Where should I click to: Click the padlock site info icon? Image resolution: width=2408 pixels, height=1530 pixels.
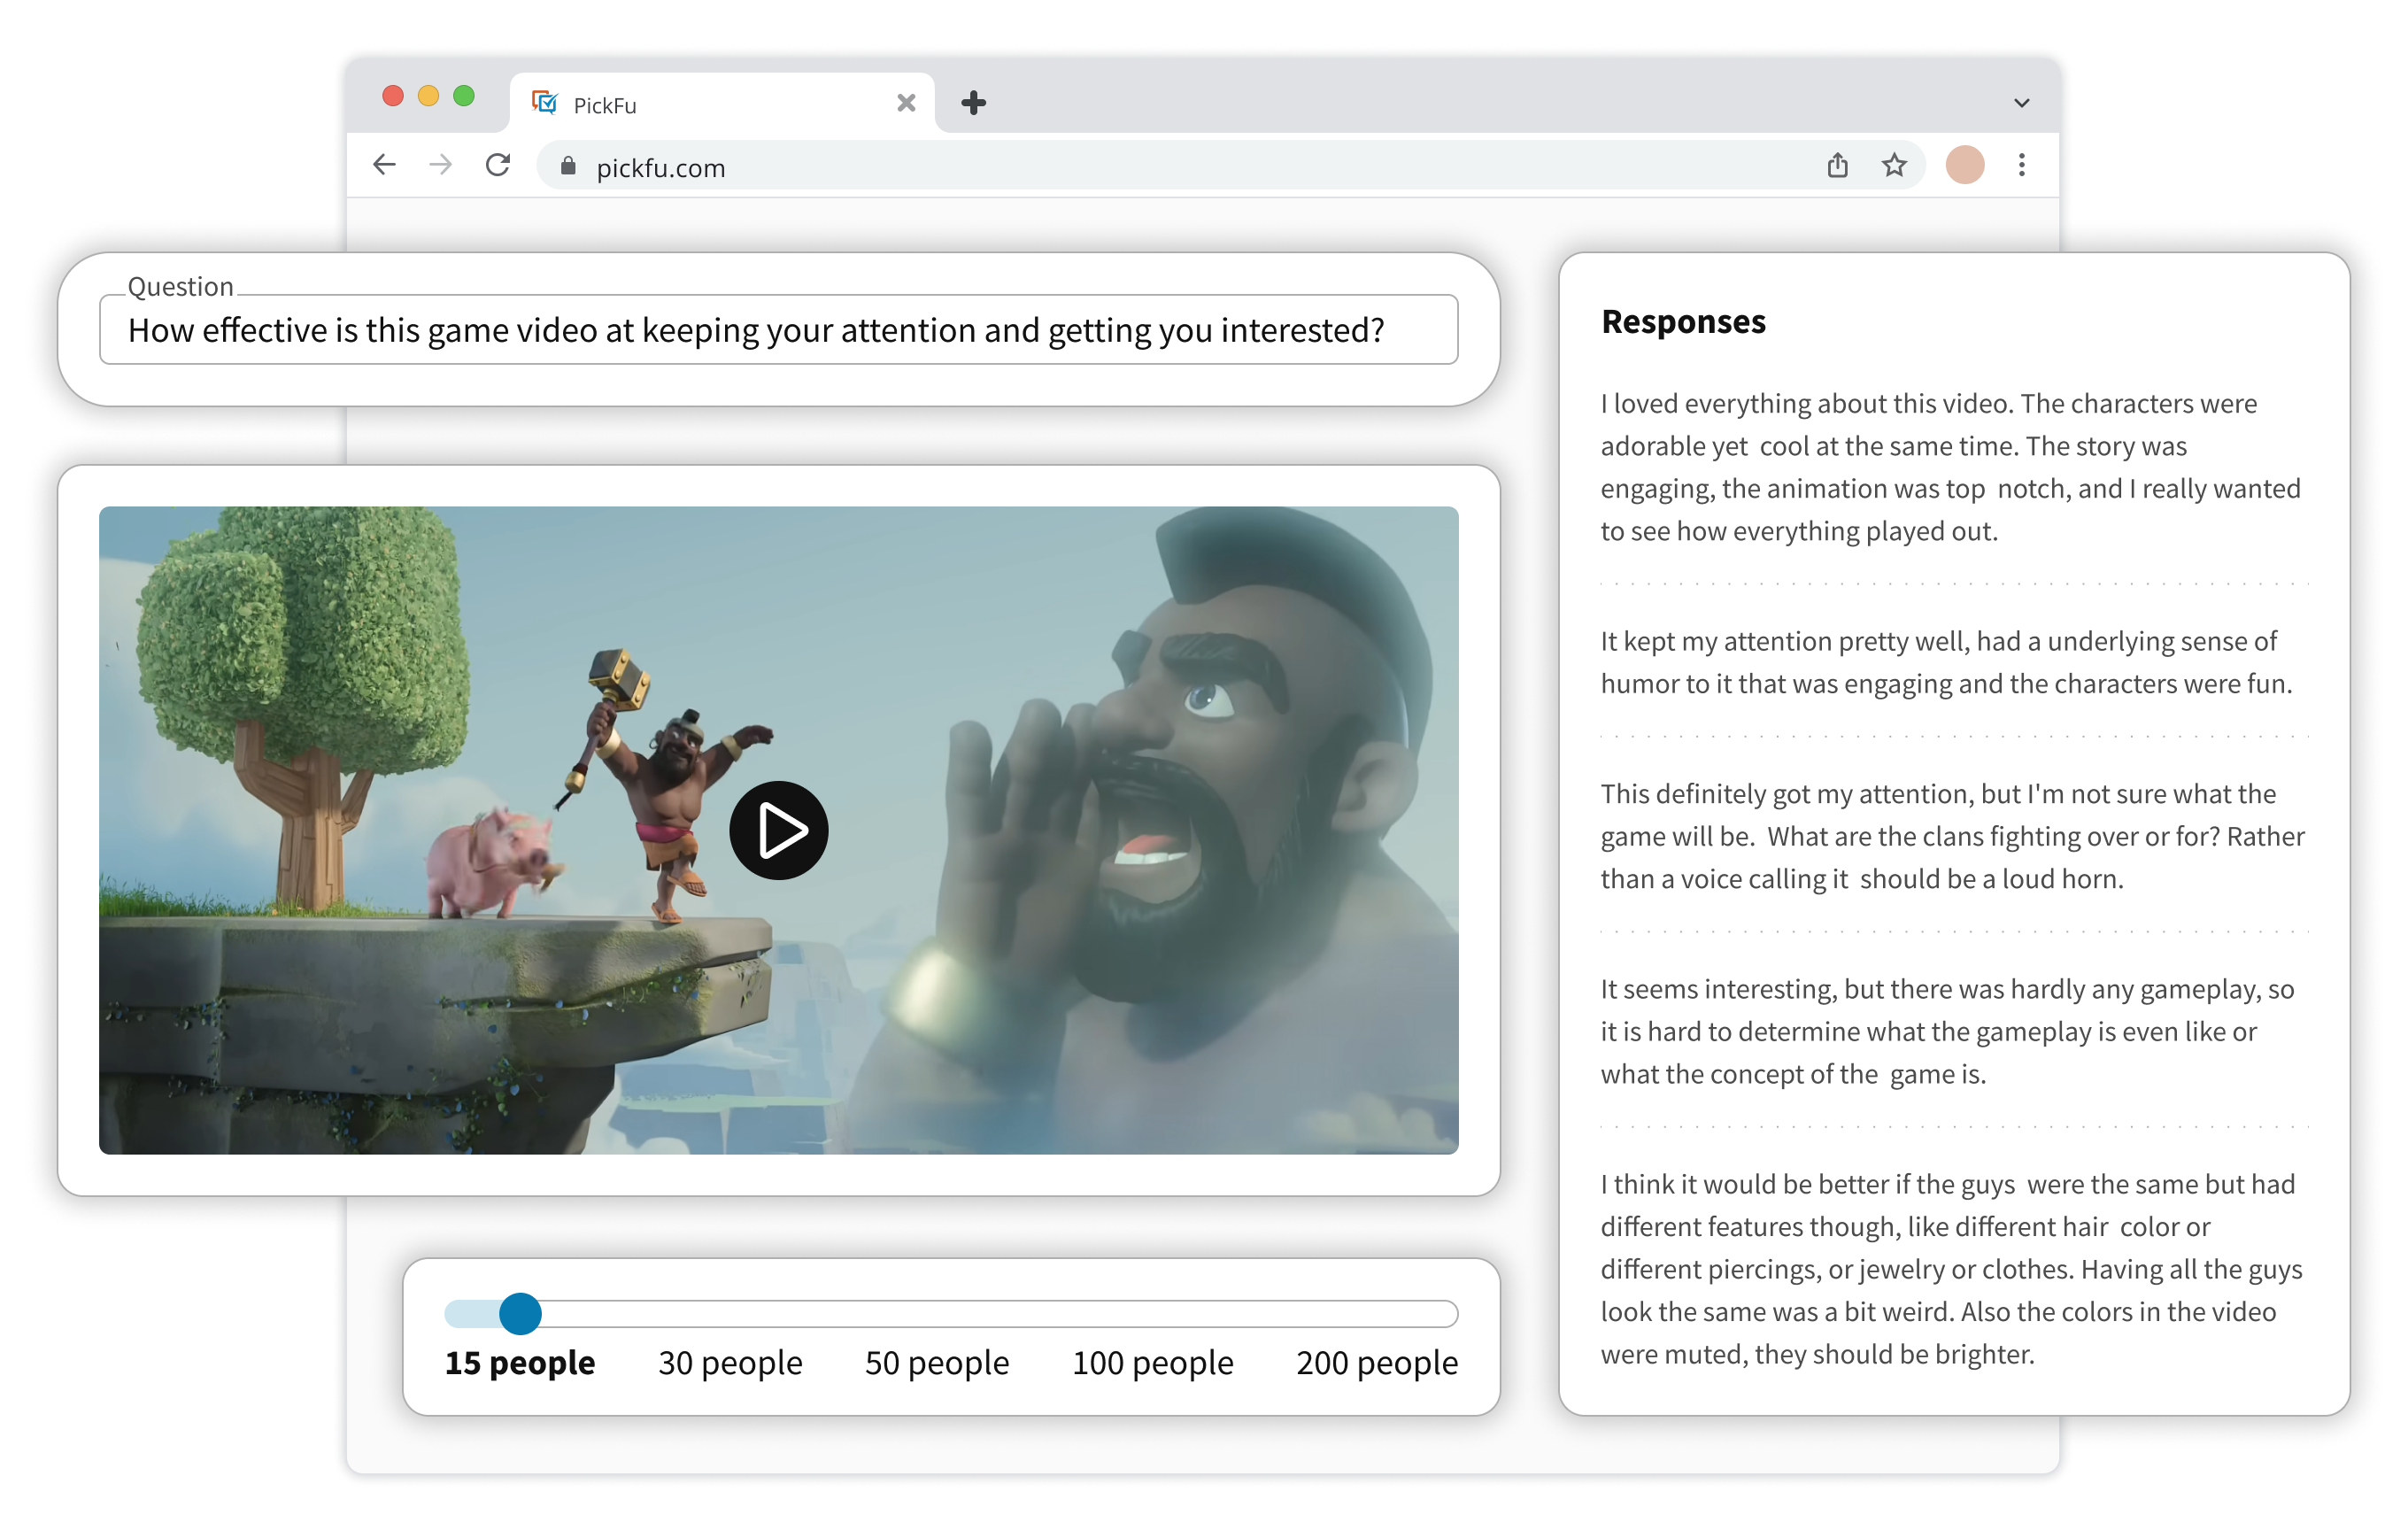click(568, 167)
